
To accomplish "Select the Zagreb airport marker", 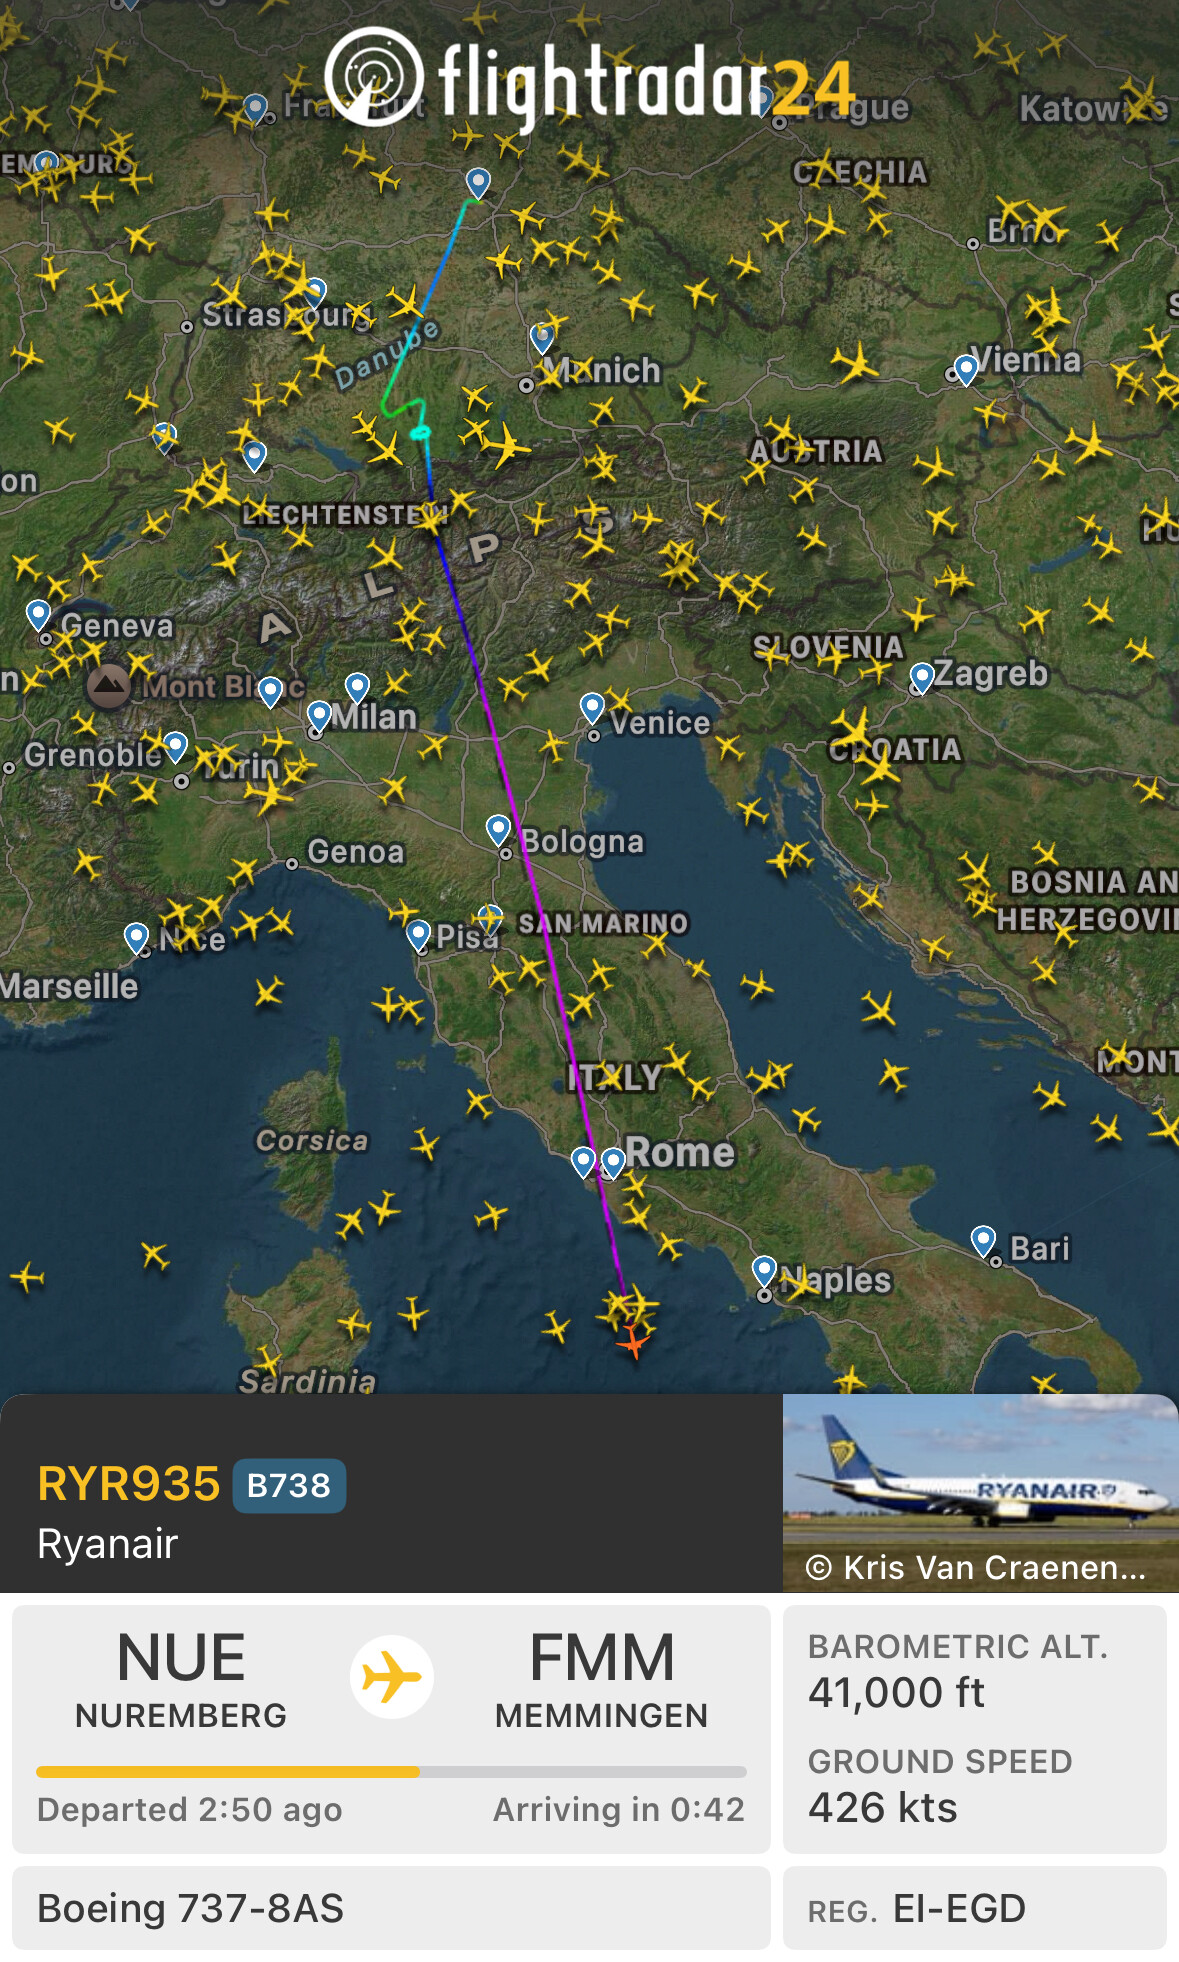I will [x=922, y=677].
